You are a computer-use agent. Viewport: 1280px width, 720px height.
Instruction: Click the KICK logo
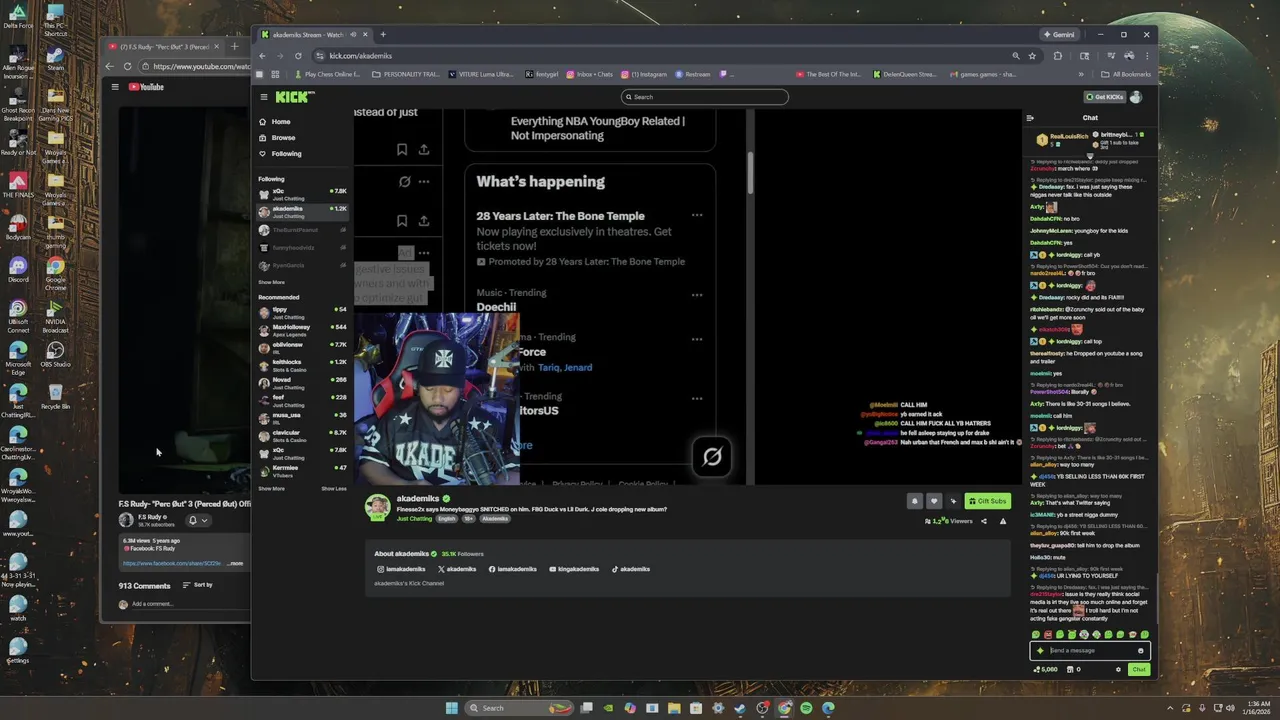point(295,97)
